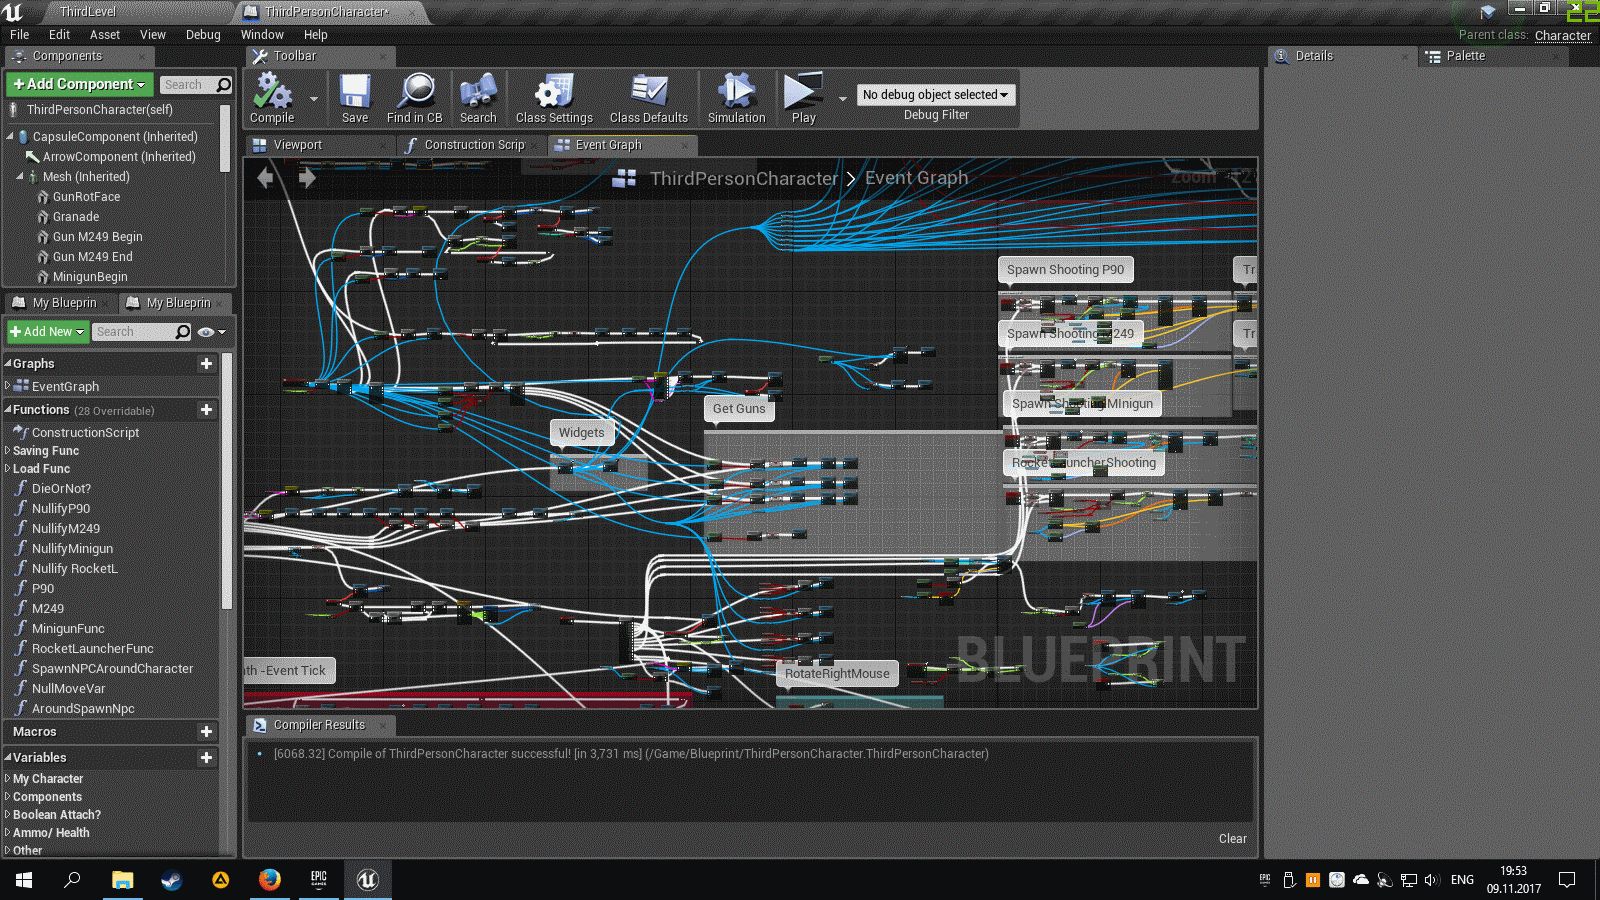Screen dimensions: 1600x900
Task: Open the debug object selection dropdown
Action: pyautogui.click(x=935, y=95)
